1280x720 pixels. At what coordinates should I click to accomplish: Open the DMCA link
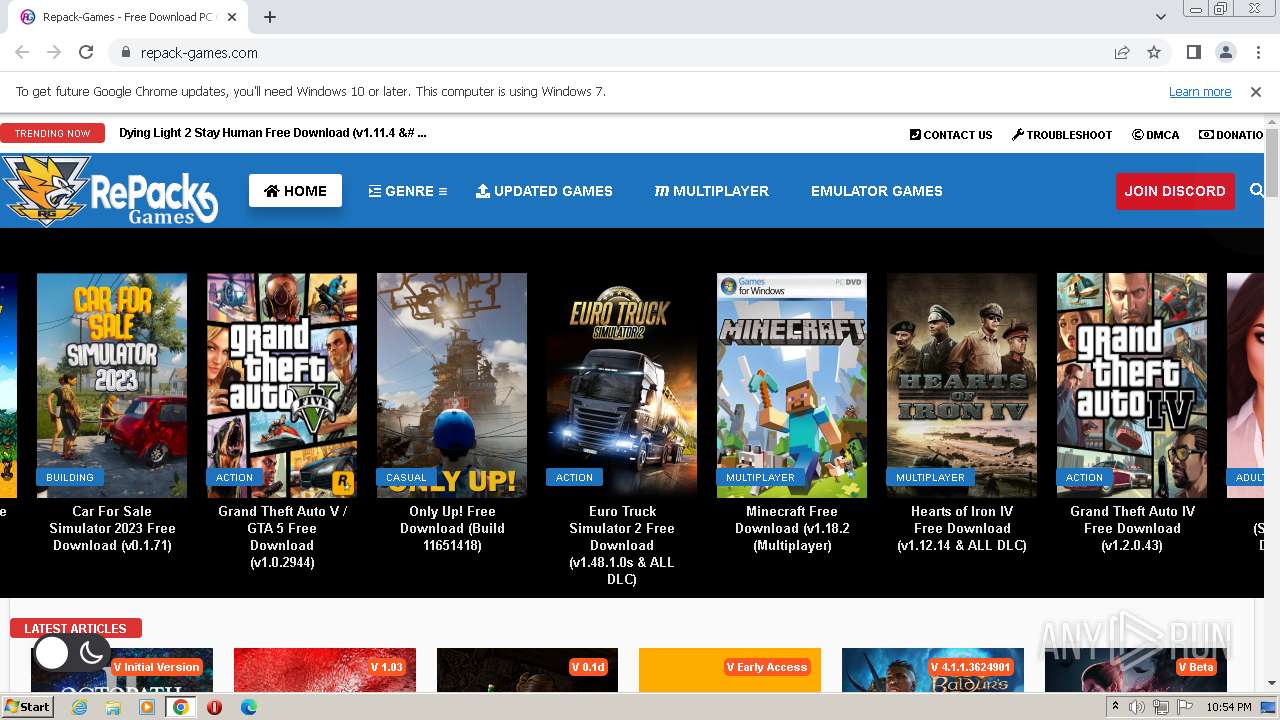(1155, 135)
